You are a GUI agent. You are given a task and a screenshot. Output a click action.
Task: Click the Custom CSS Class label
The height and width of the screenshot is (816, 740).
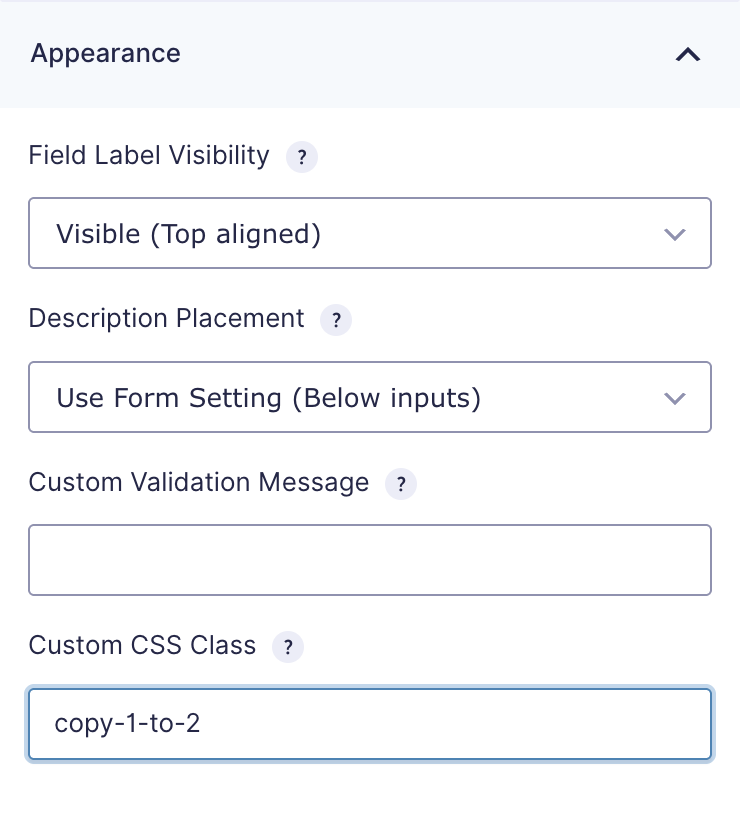[x=142, y=645]
